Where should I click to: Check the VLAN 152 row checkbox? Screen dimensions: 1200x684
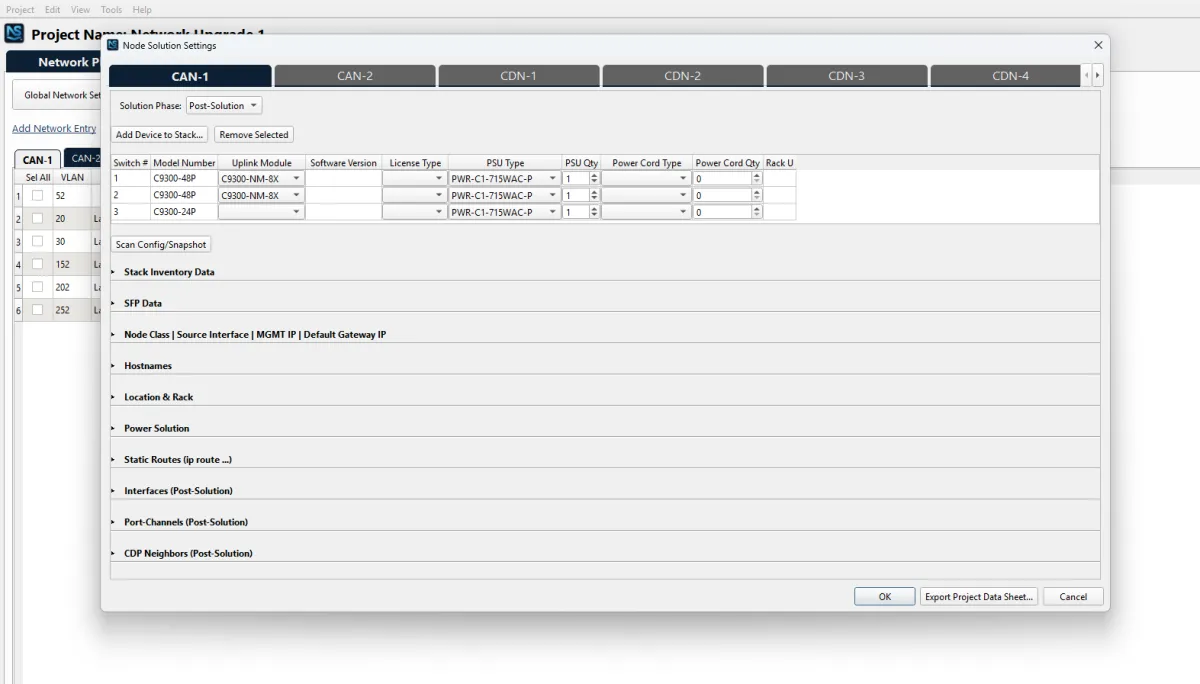(x=37, y=264)
